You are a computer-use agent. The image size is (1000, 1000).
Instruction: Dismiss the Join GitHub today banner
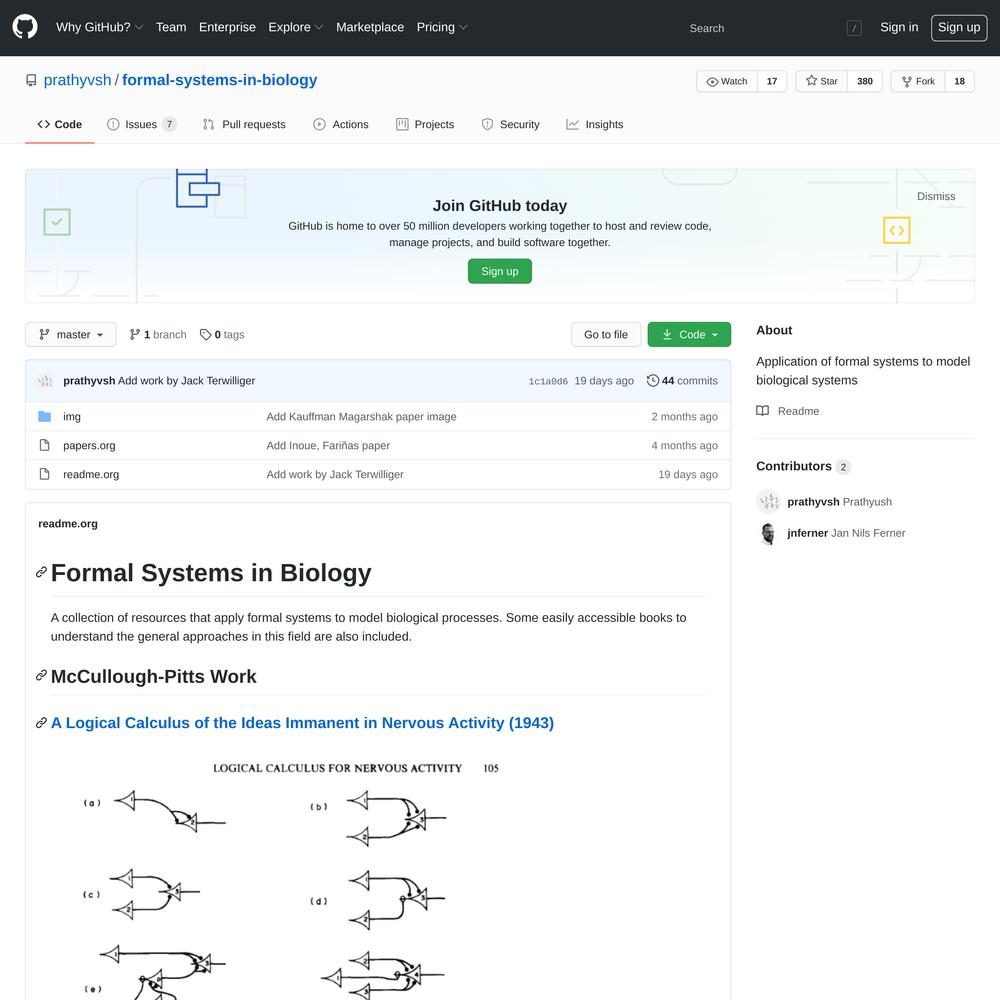click(x=936, y=196)
